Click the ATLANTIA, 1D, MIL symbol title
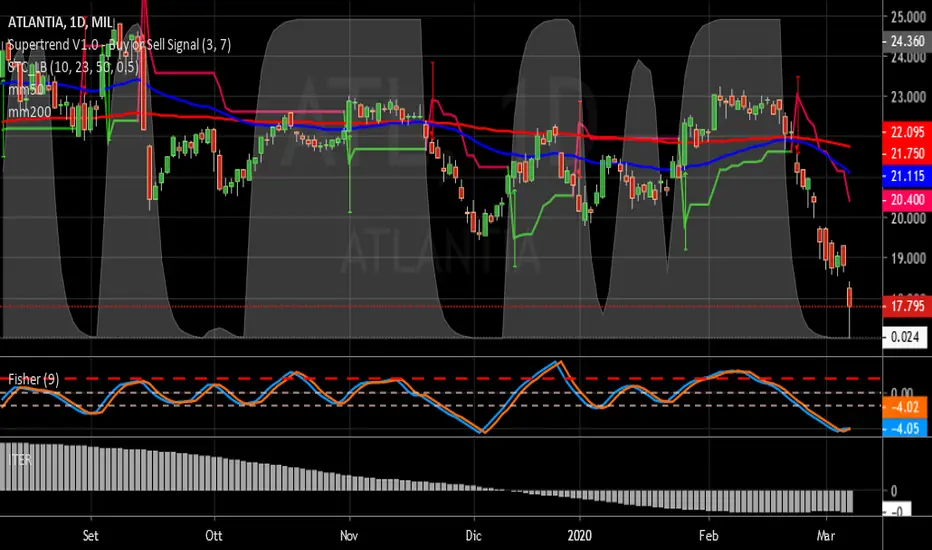932x550 pixels. 60,23
